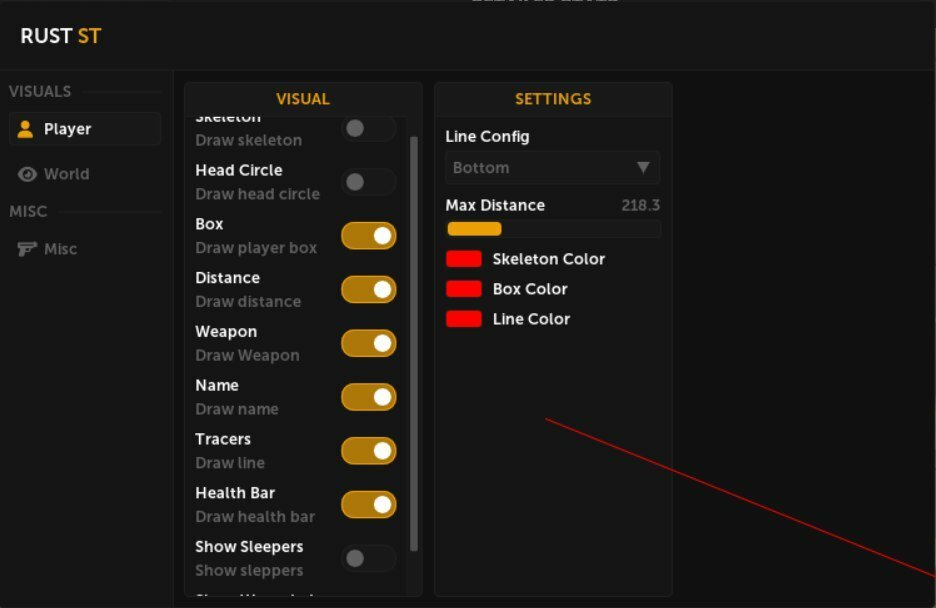Switch to the World section
Screen dimensions: 936x608
point(85,174)
